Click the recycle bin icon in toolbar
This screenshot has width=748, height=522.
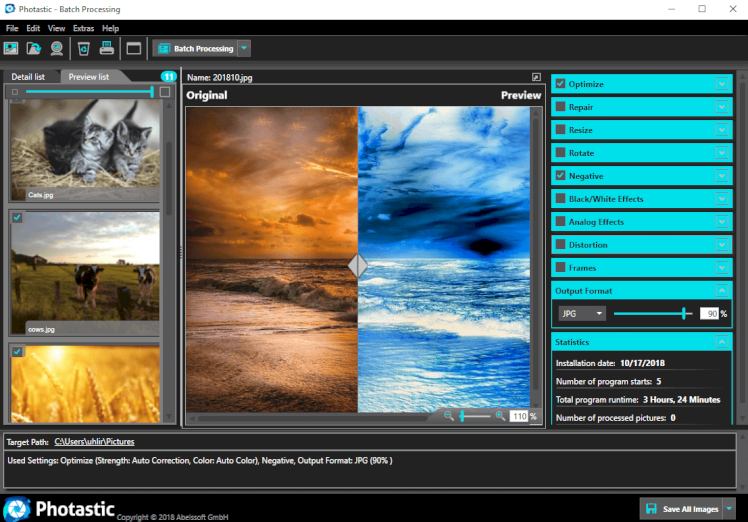click(84, 48)
